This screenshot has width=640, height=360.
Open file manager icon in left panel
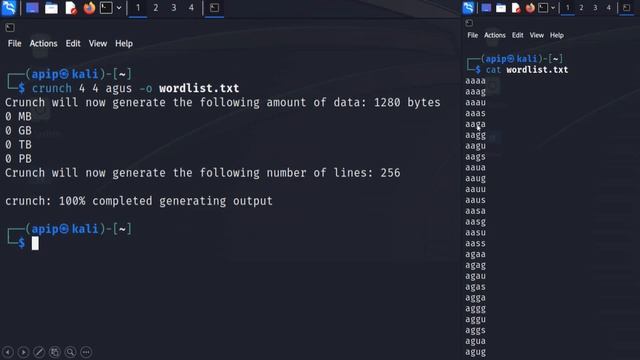pos(51,8)
